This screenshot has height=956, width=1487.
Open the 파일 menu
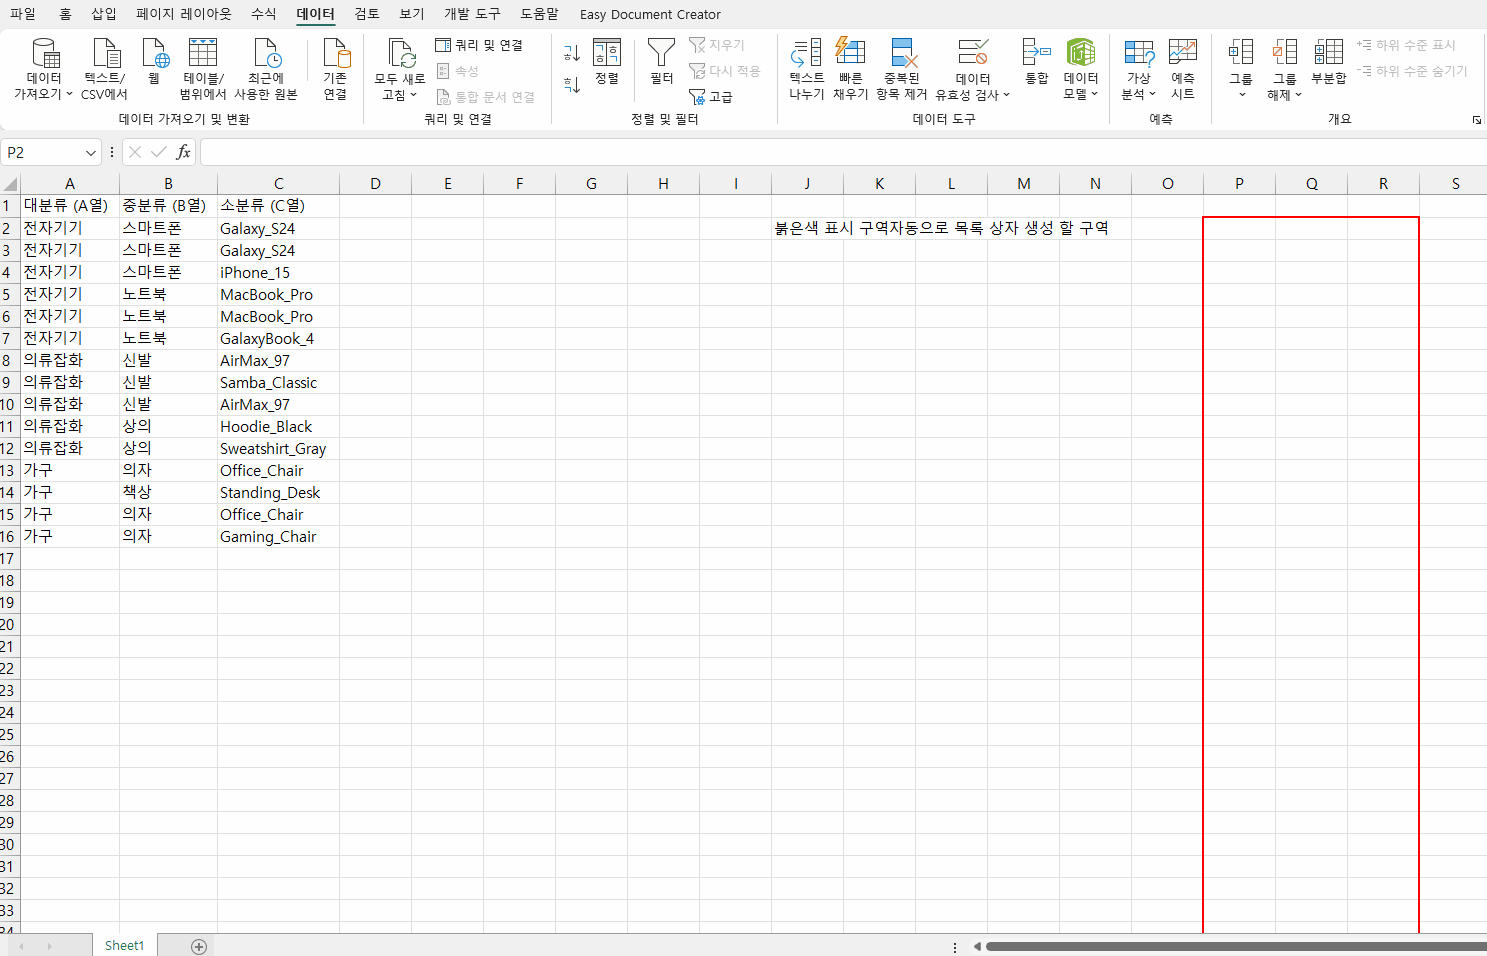point(22,14)
